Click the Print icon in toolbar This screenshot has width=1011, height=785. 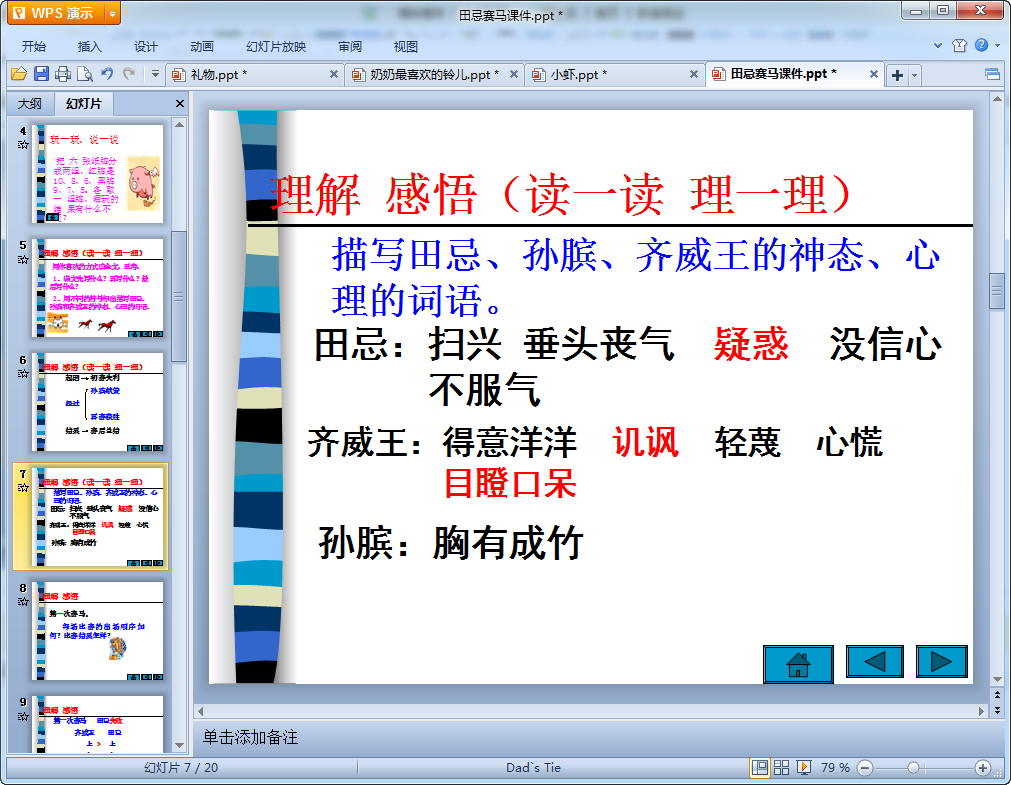pyautogui.click(x=63, y=74)
